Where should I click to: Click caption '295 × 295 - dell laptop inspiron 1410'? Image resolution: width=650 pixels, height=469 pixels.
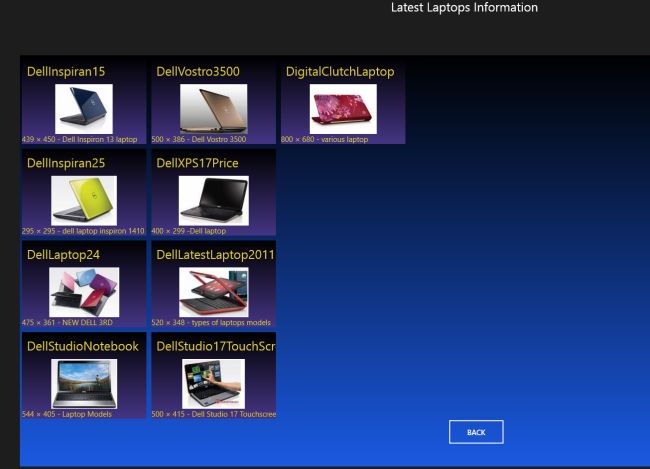click(83, 231)
